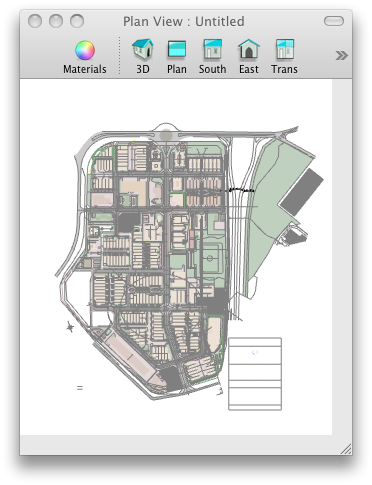Show the East elevation view
The width and height of the screenshot is (372, 485).
tap(249, 56)
